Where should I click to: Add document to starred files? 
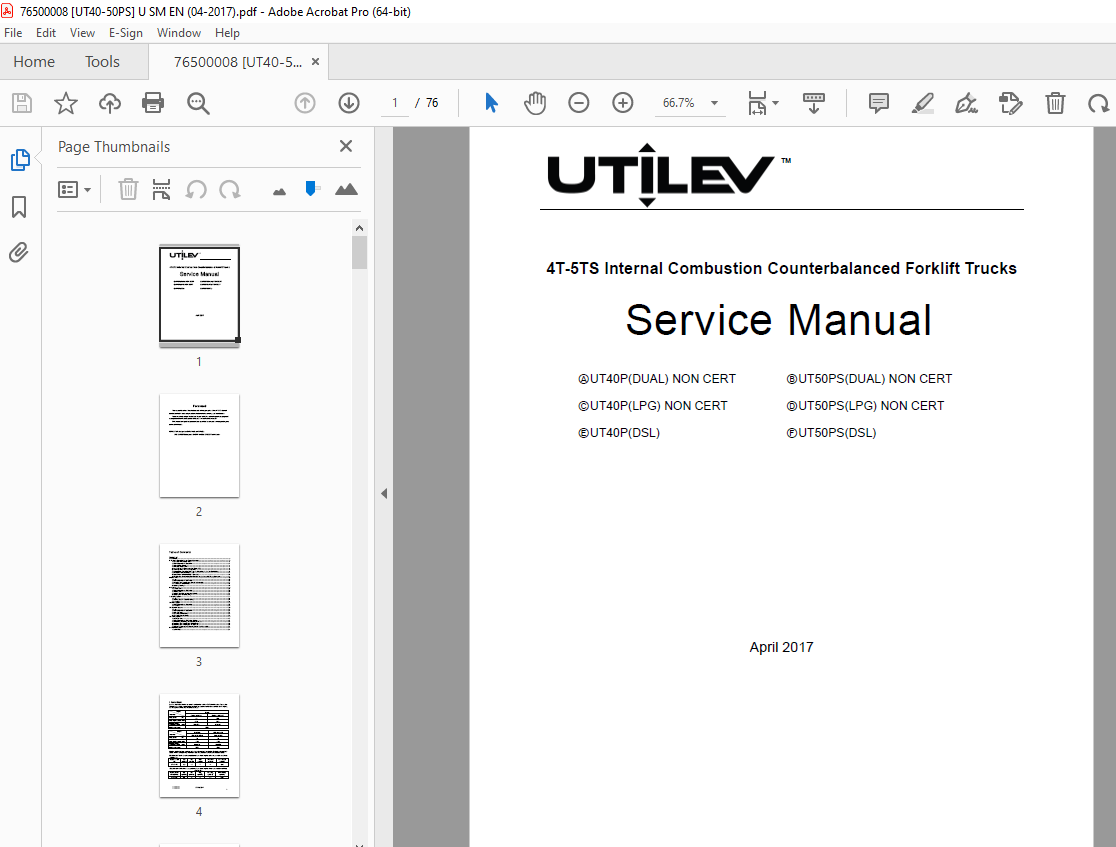[x=65, y=103]
